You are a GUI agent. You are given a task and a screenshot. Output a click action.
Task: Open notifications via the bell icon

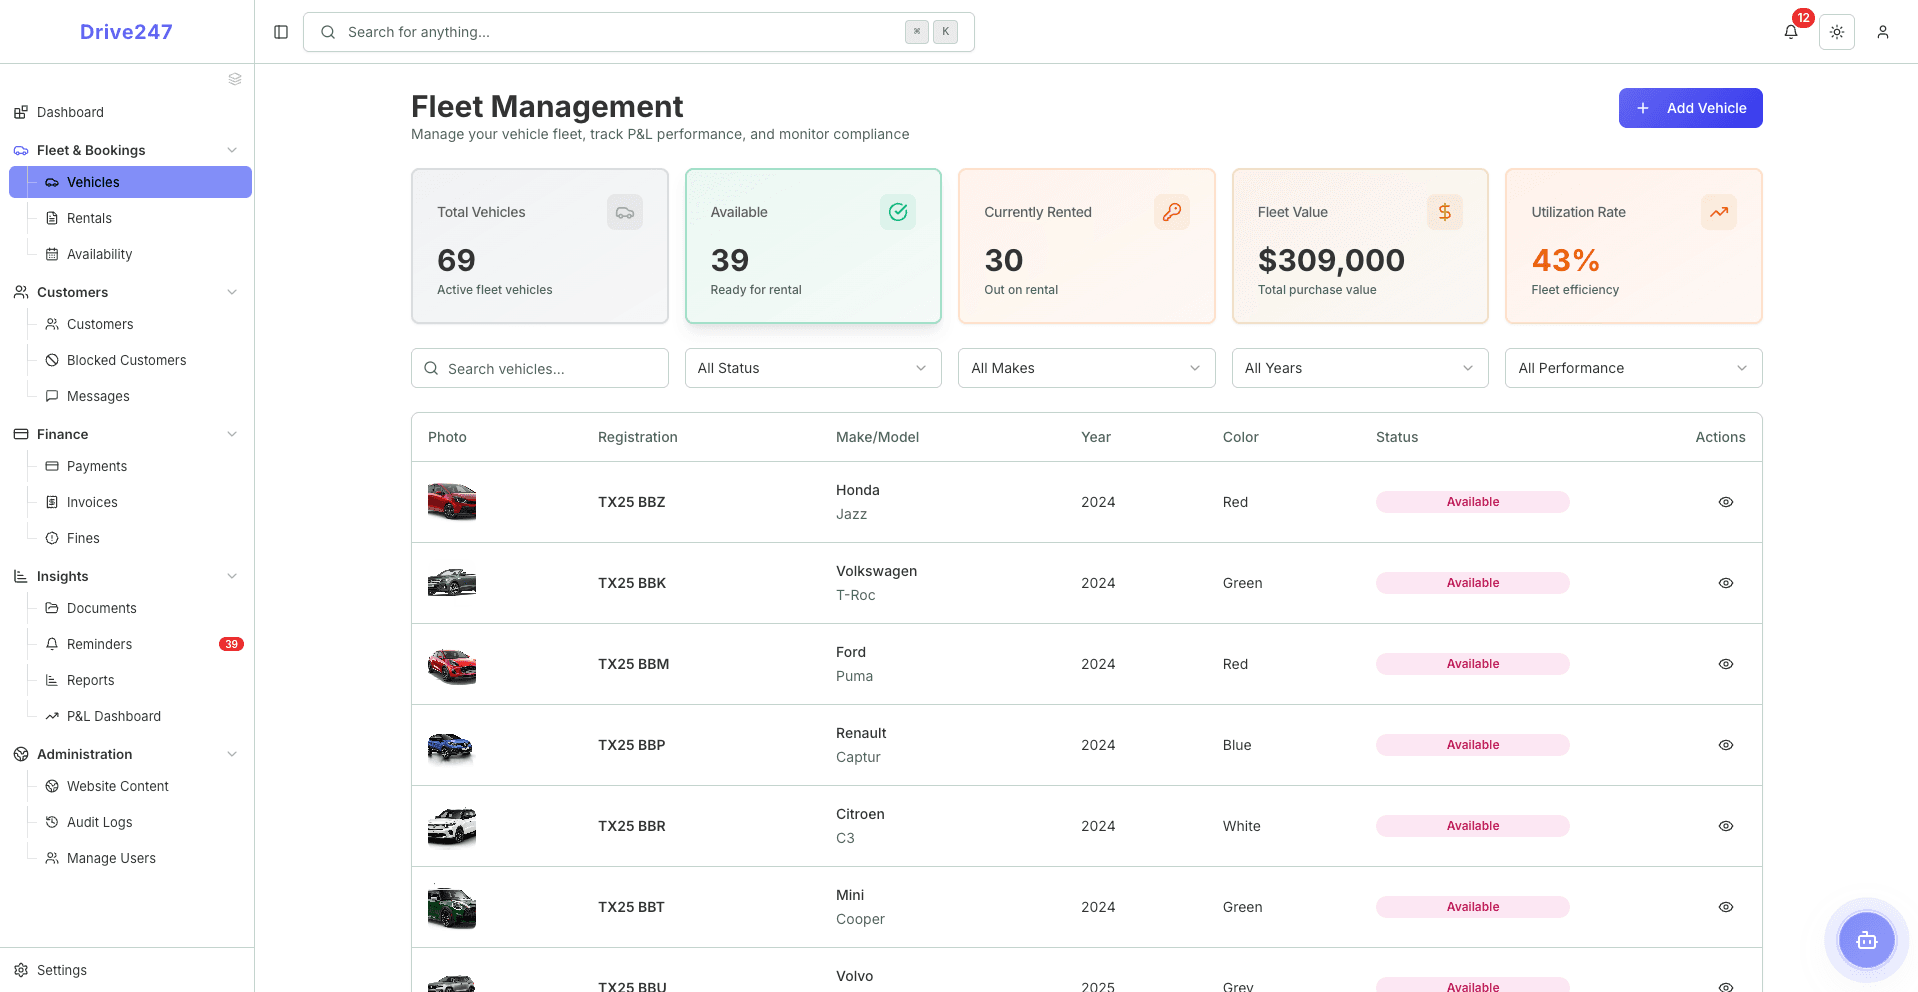[x=1790, y=31]
